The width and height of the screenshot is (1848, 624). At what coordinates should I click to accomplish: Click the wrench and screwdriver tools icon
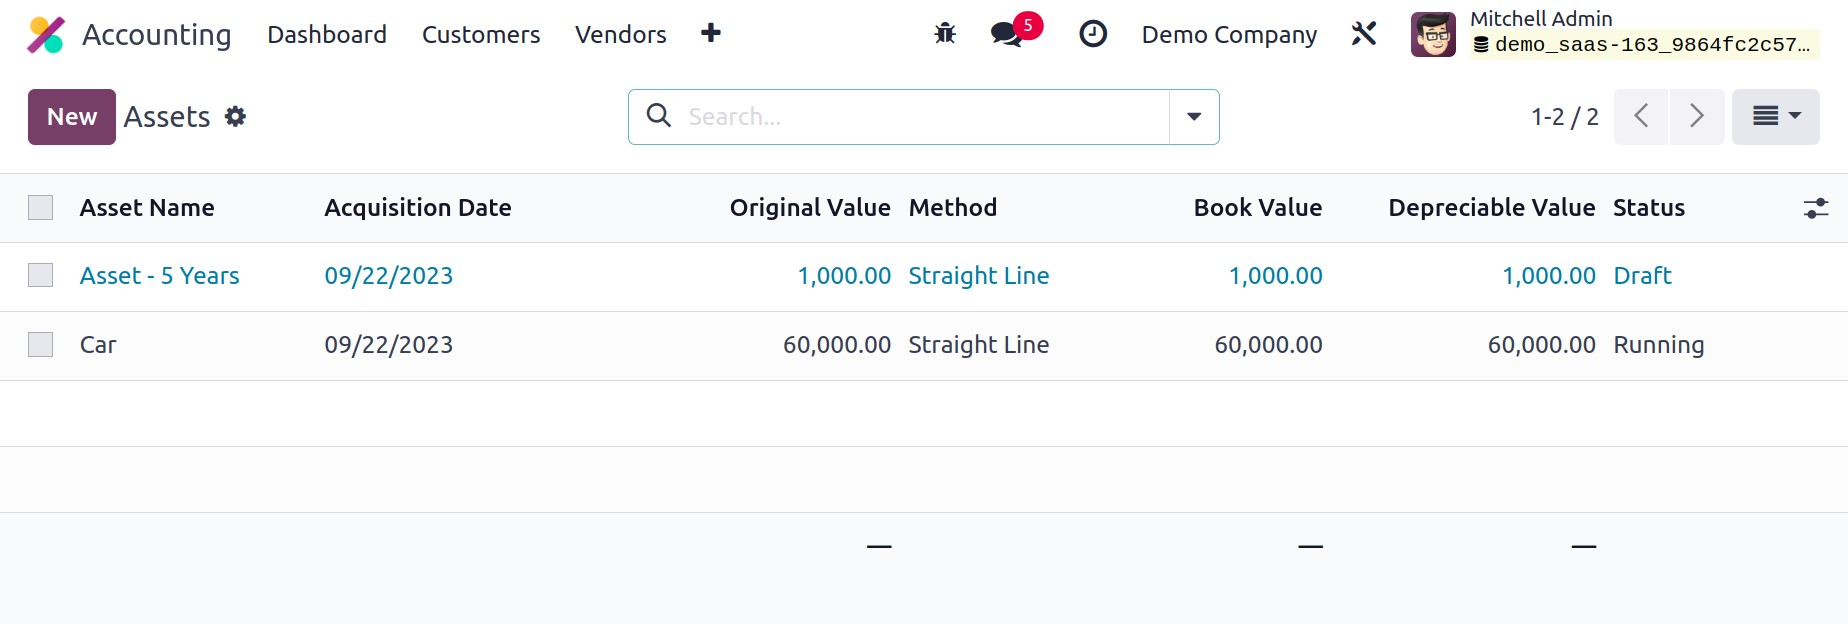(1364, 34)
